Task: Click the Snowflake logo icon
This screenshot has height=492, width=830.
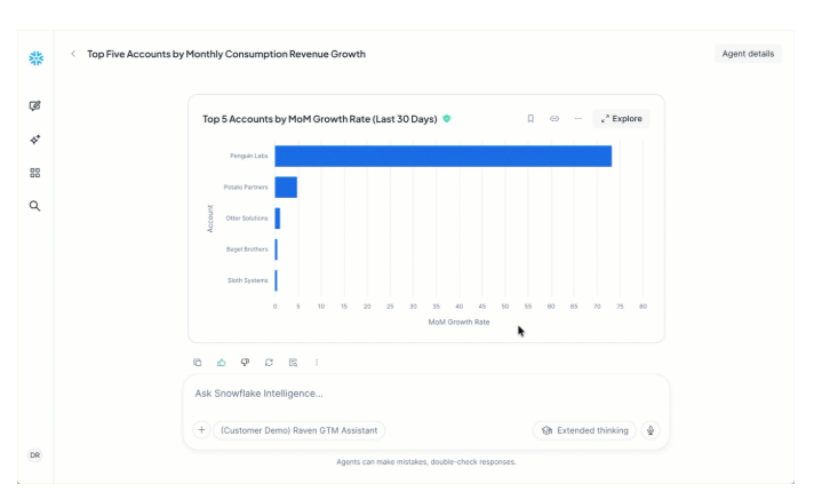Action: click(36, 58)
